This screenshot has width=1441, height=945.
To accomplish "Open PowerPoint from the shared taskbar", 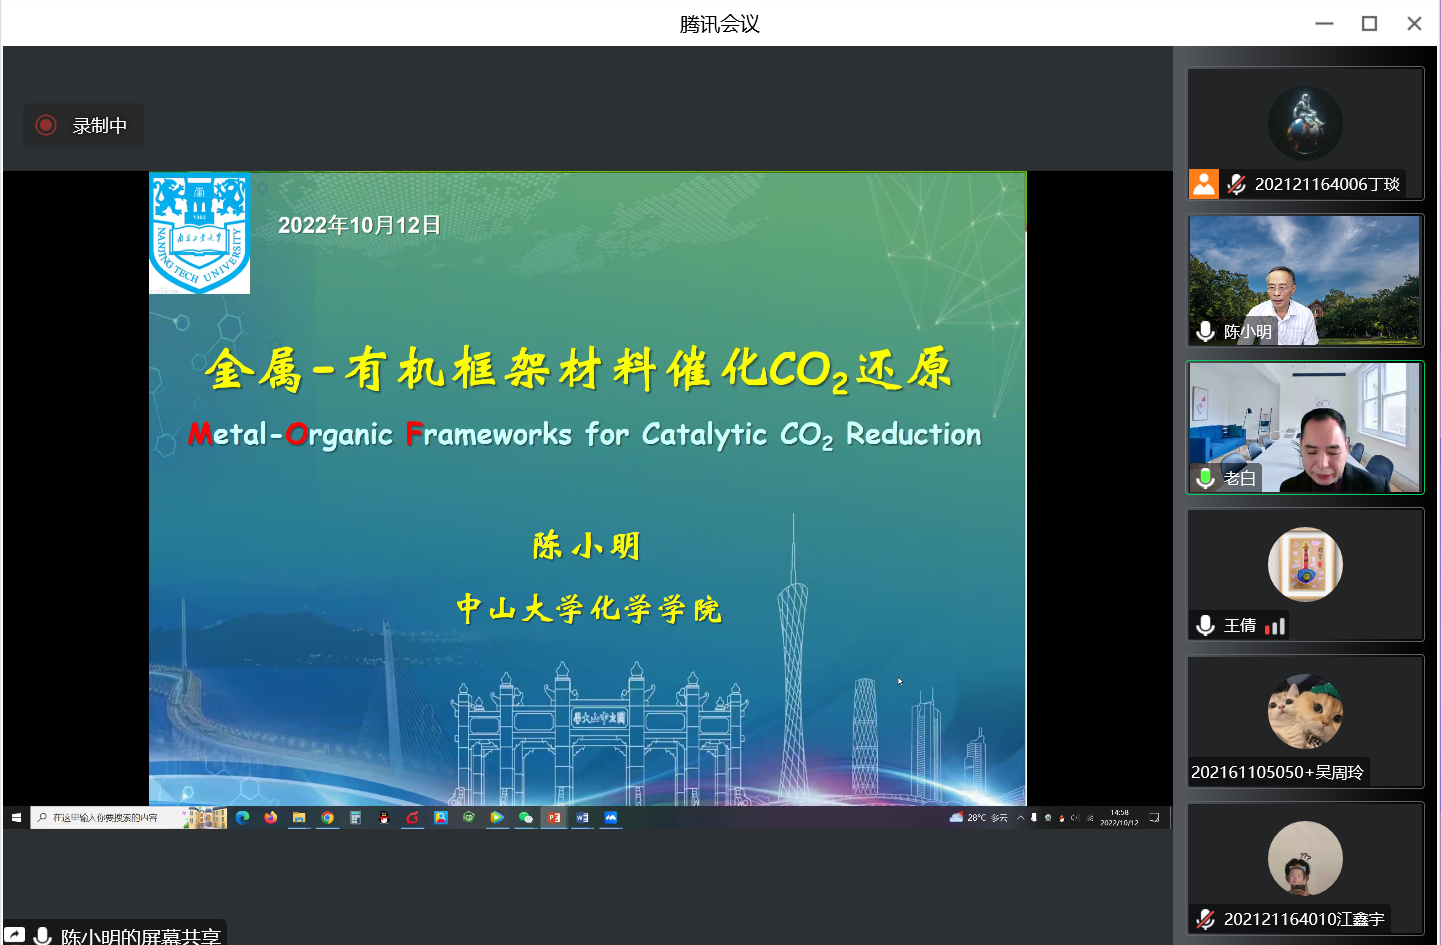I will point(554,817).
